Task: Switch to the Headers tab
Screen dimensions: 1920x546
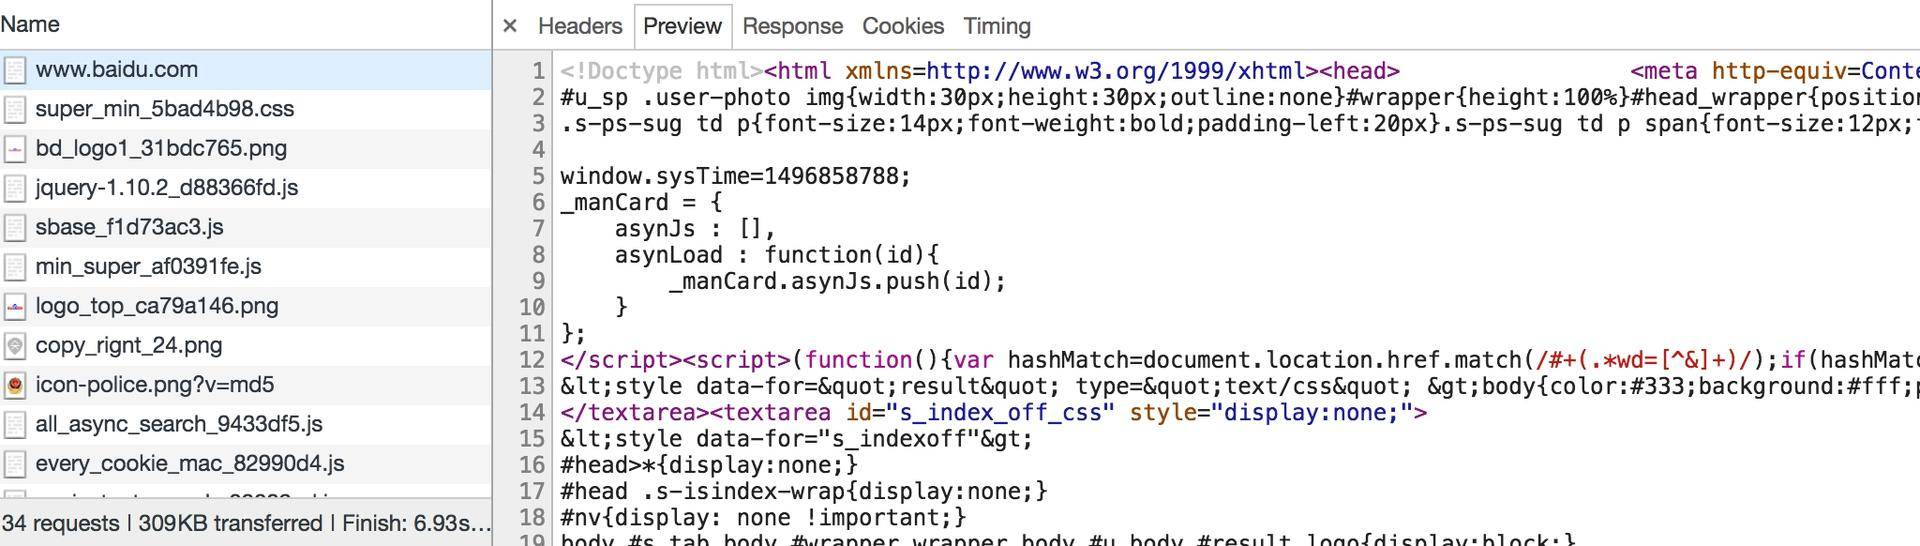Action: (579, 26)
